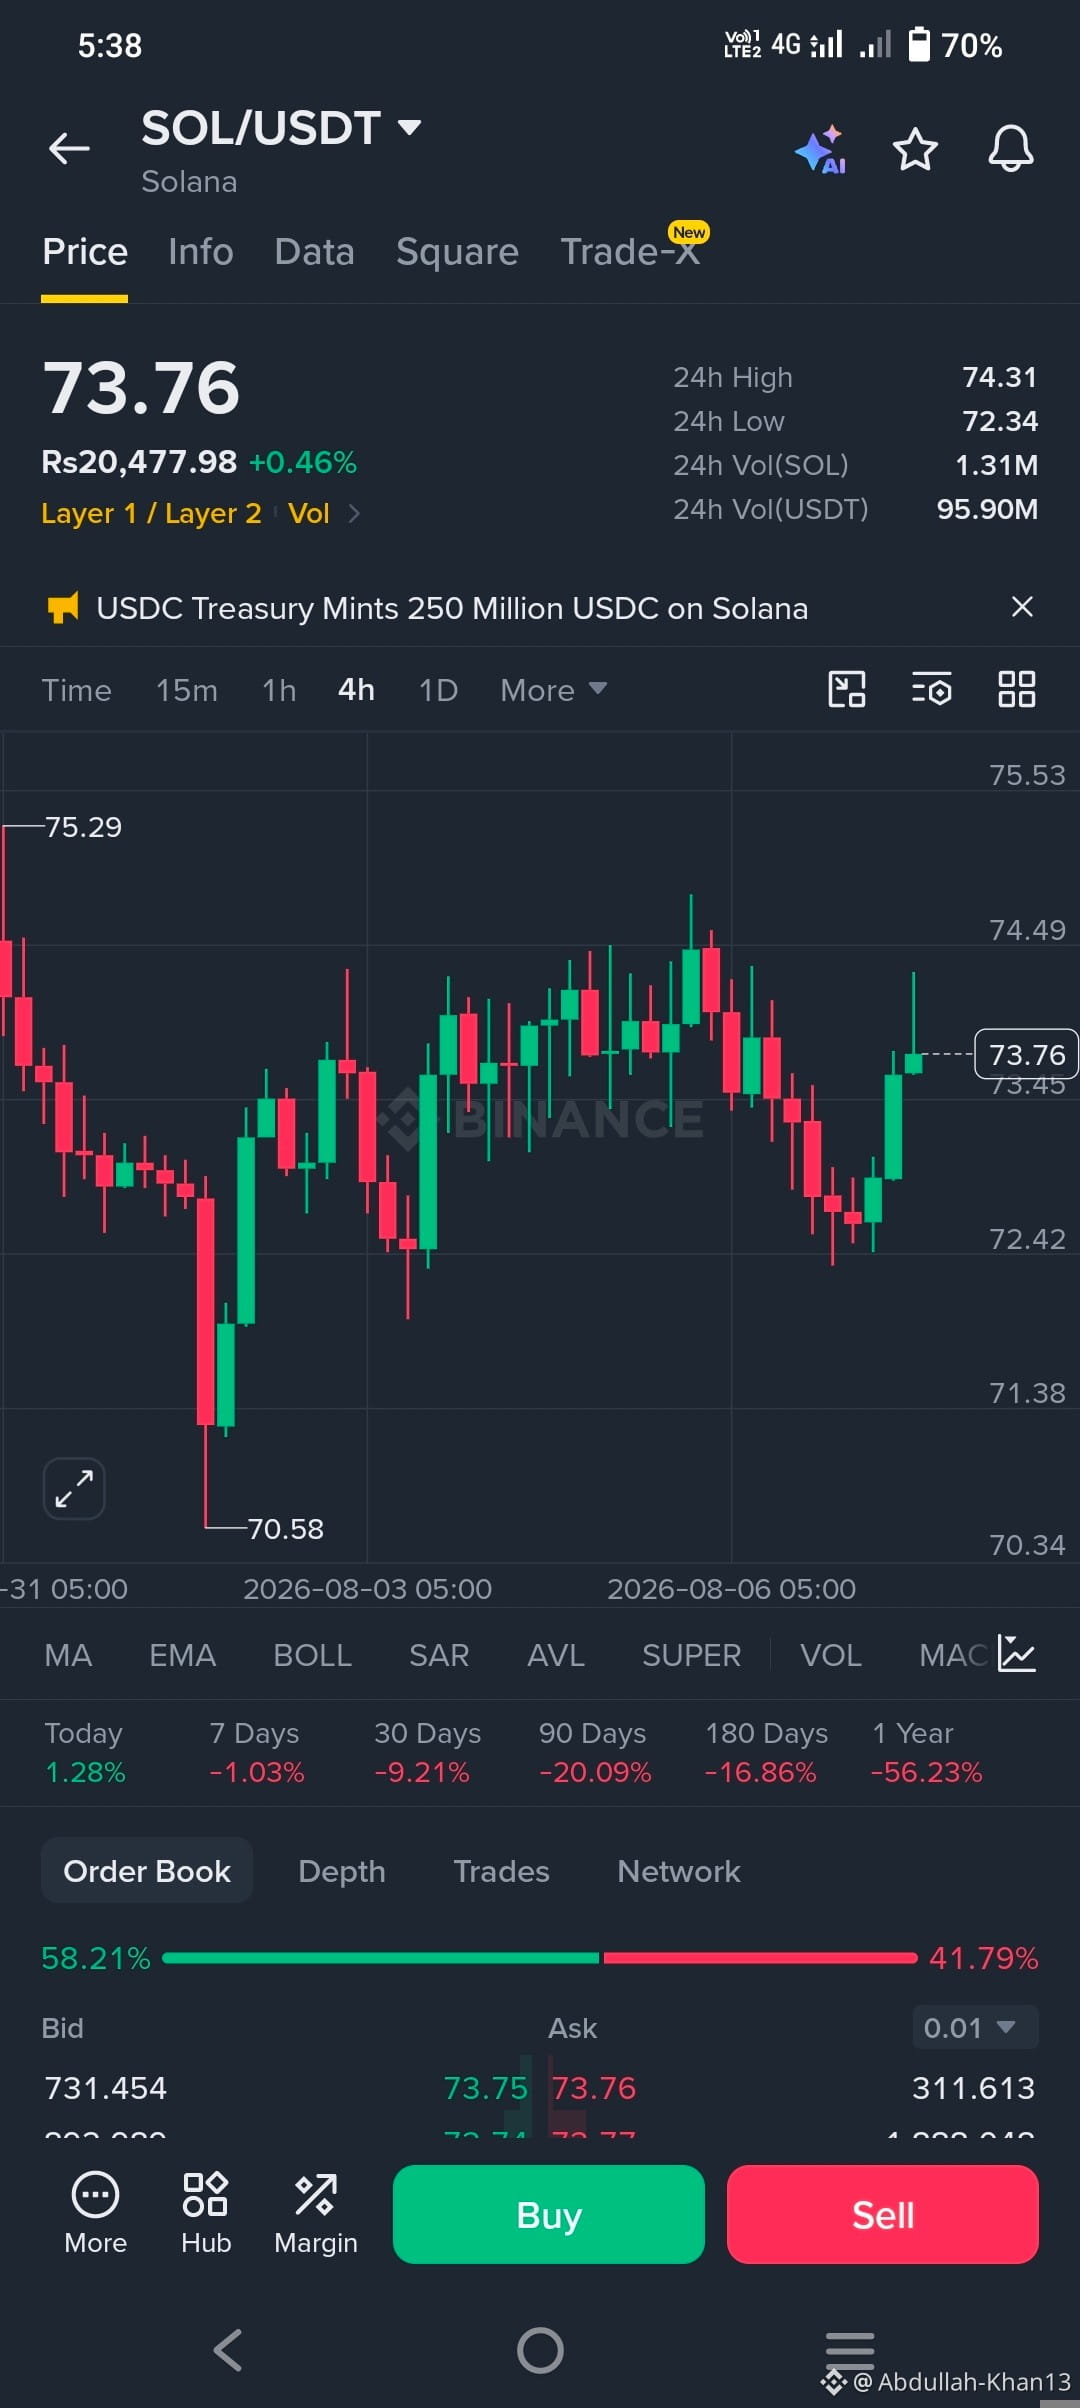The width and height of the screenshot is (1080, 2408).
Task: Open price alert bell icon
Action: [x=1011, y=149]
